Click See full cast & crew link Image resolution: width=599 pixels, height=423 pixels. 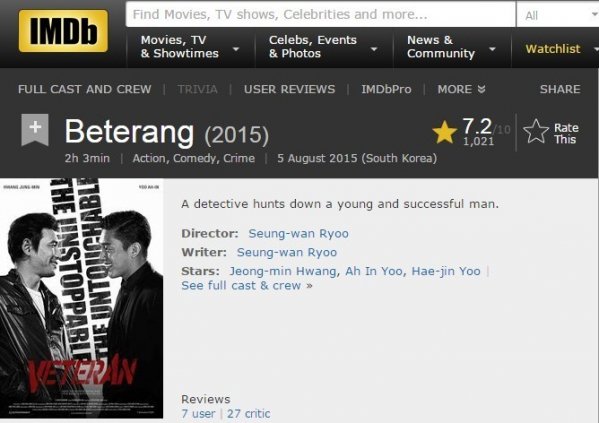(x=247, y=285)
